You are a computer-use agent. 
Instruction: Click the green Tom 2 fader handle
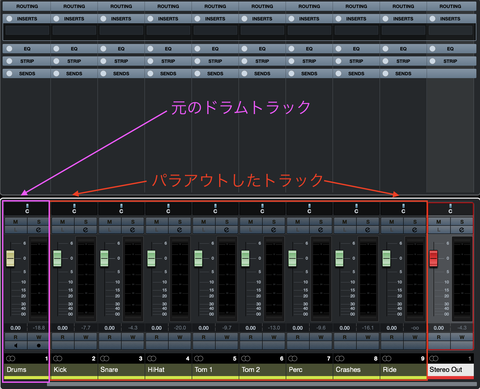tap(245, 258)
